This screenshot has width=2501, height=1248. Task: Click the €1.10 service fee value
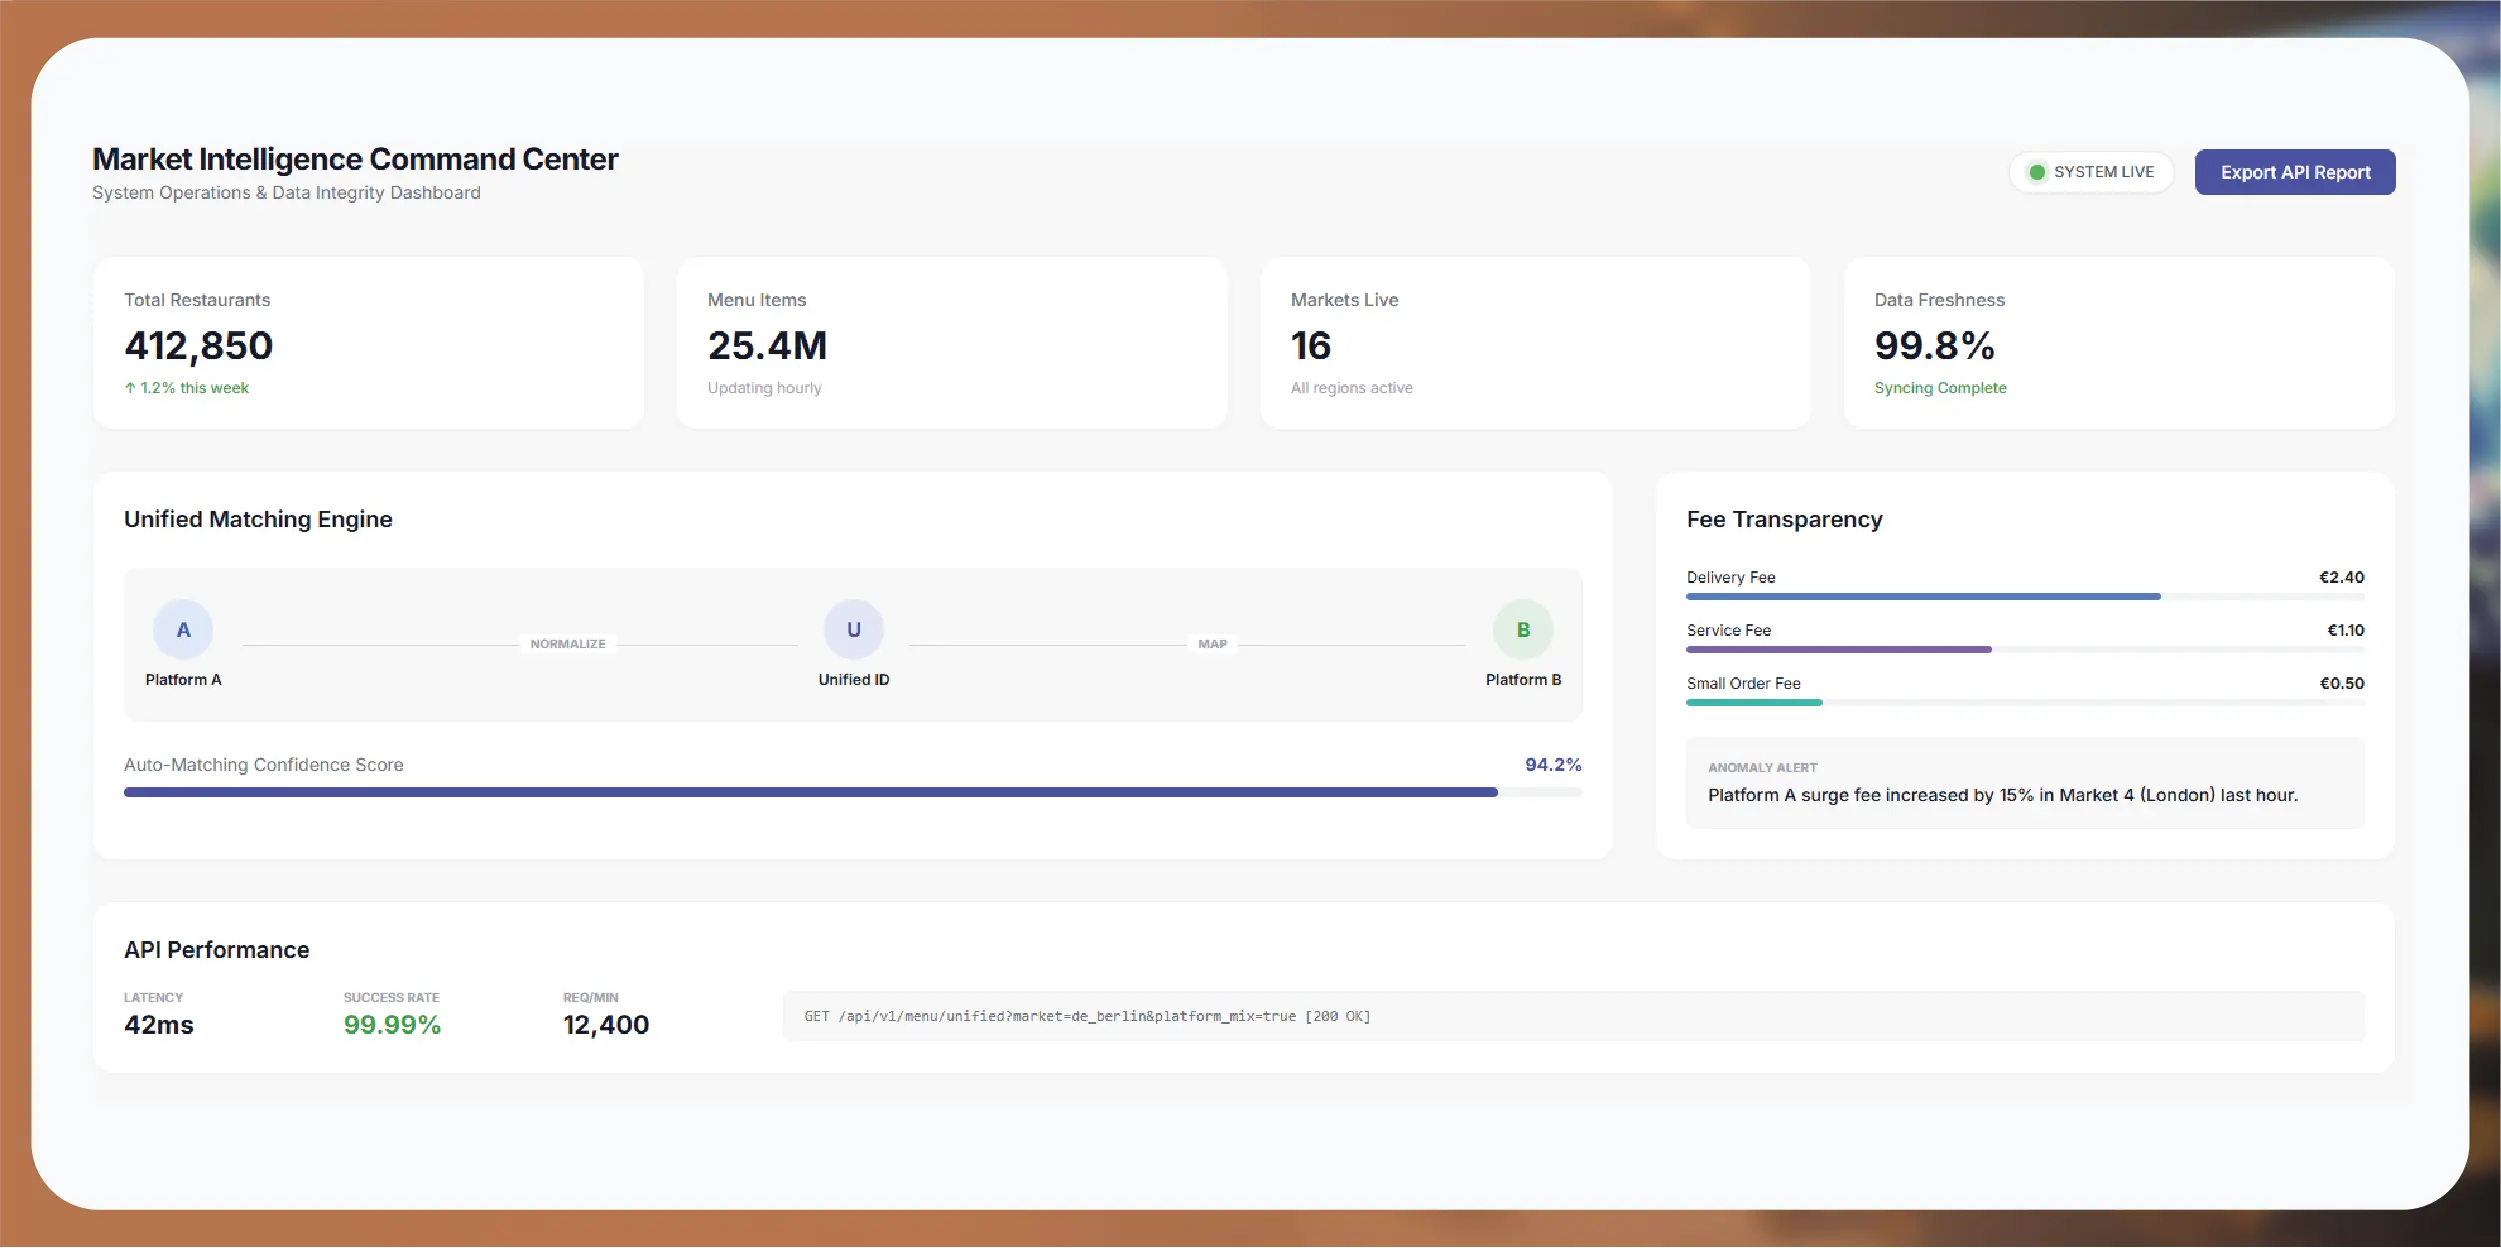2345,630
